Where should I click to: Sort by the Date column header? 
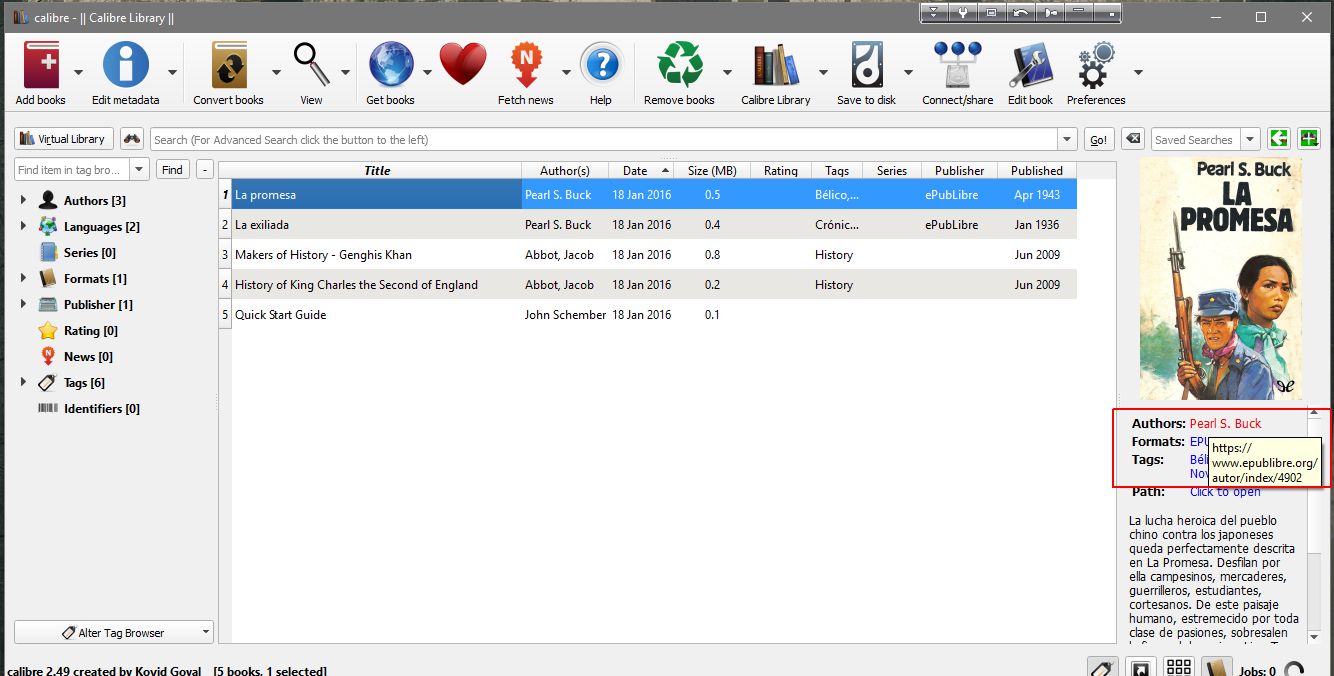click(x=641, y=170)
